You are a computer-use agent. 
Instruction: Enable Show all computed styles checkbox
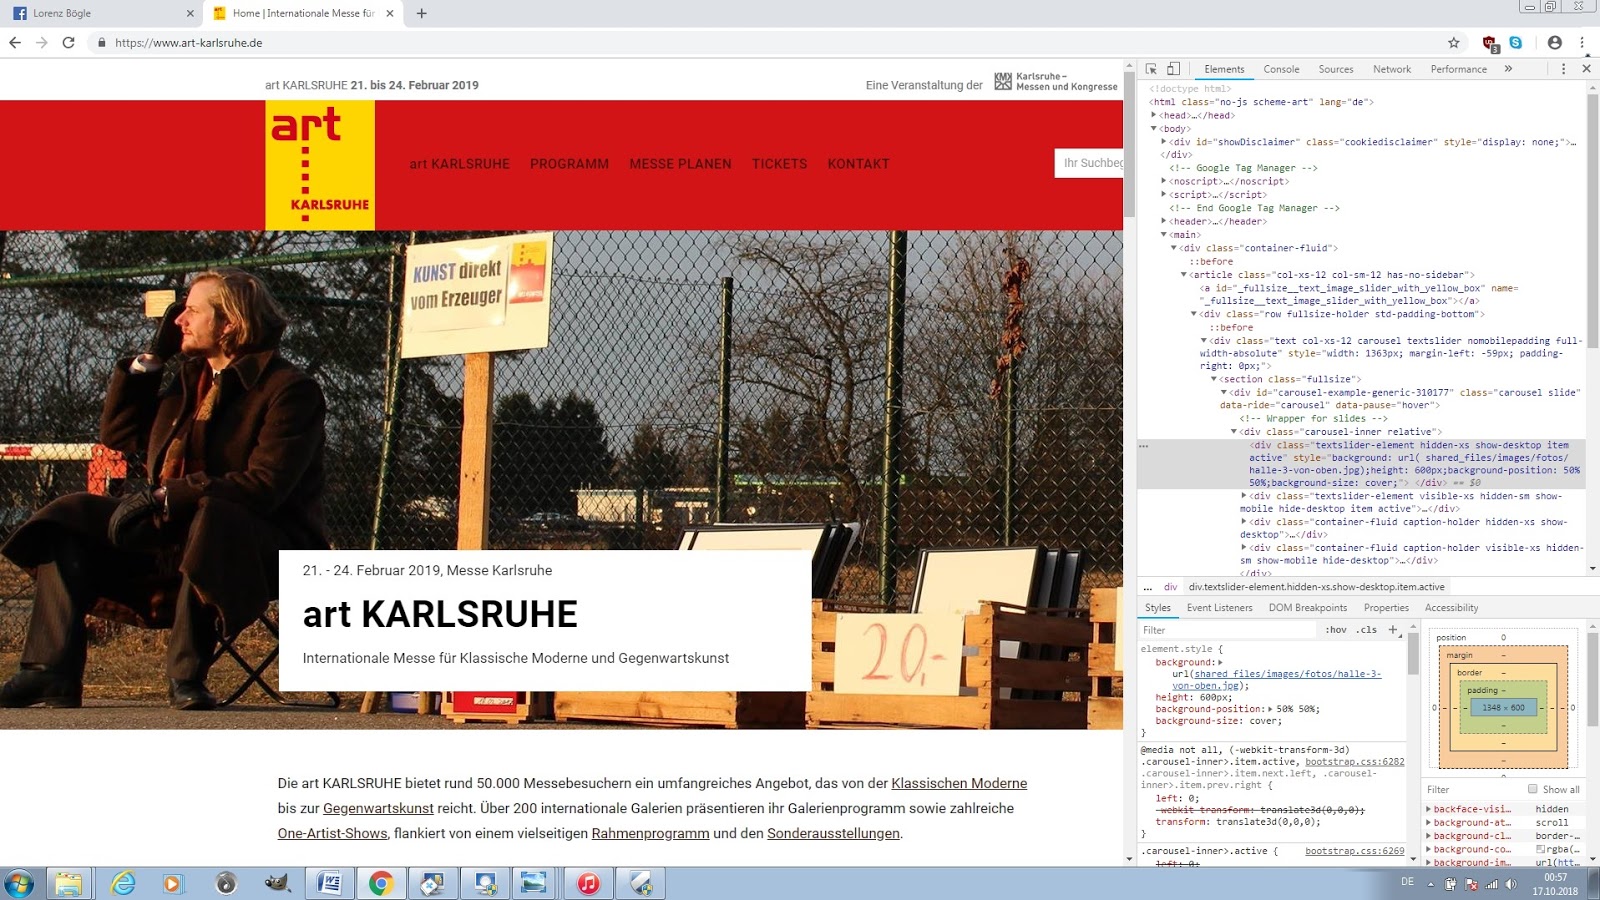pyautogui.click(x=1532, y=789)
